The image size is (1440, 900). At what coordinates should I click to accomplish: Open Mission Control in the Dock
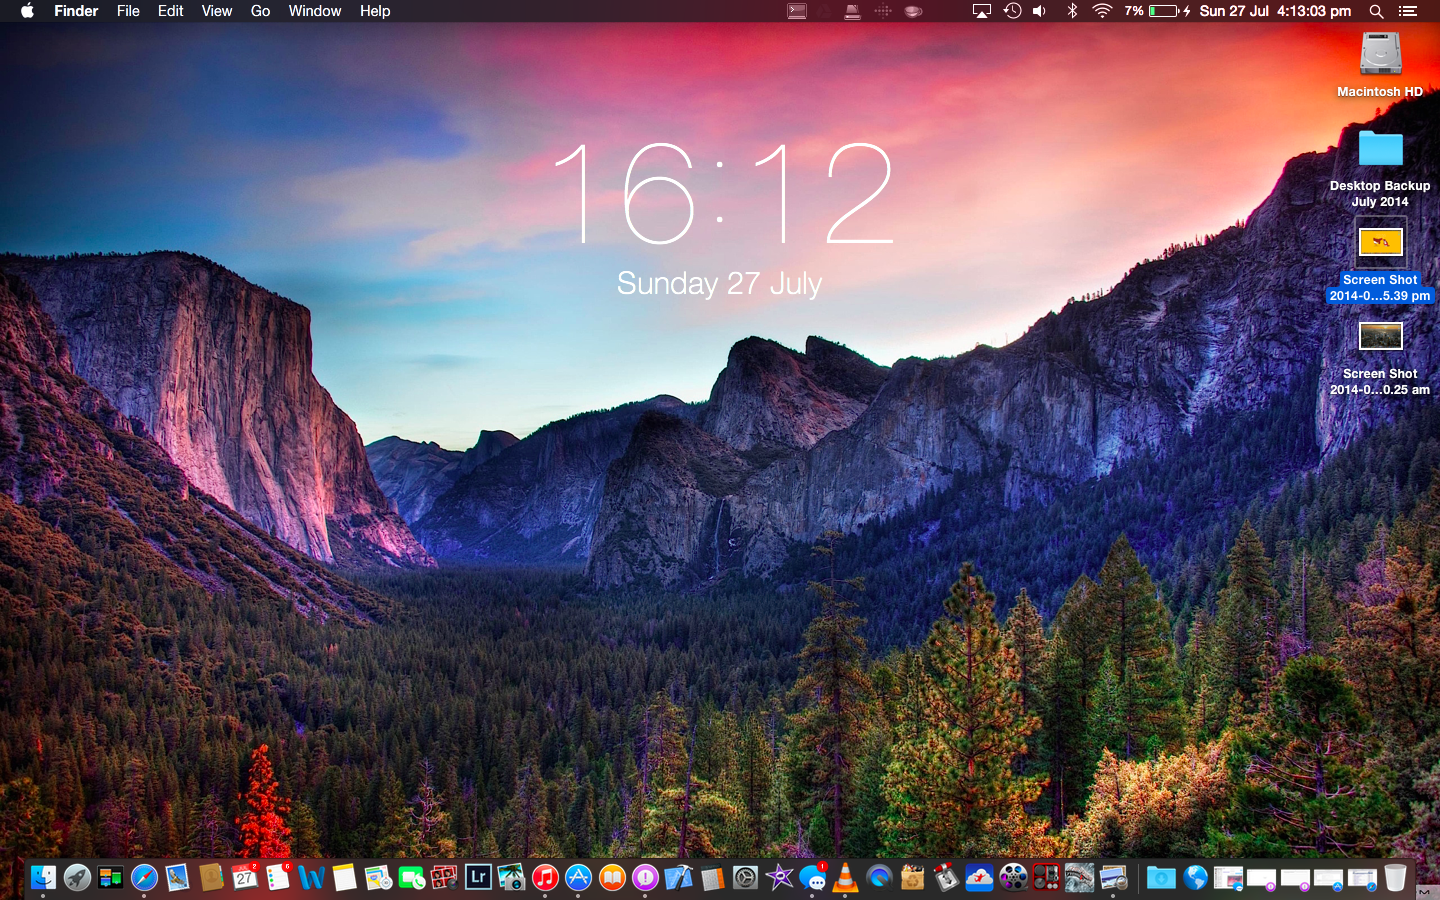point(110,878)
